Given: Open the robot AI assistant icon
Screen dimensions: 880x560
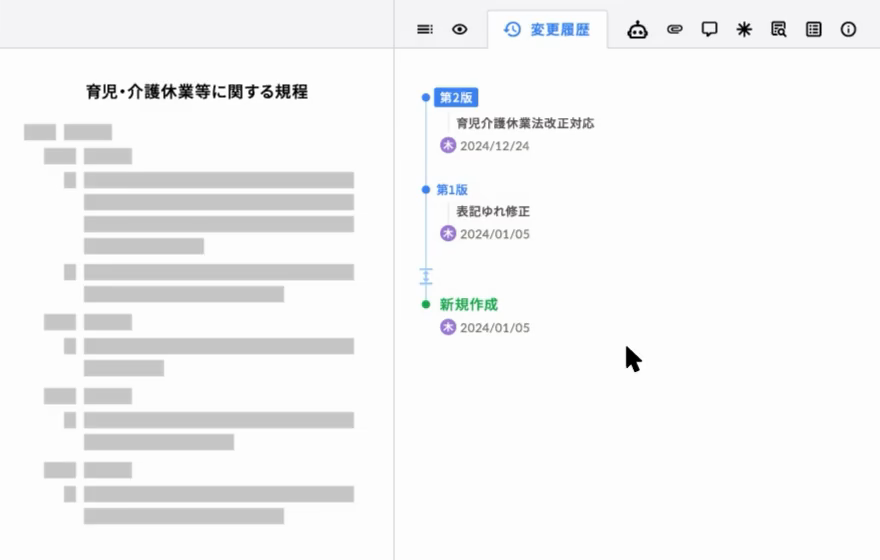Looking at the screenshot, I should click(637, 29).
